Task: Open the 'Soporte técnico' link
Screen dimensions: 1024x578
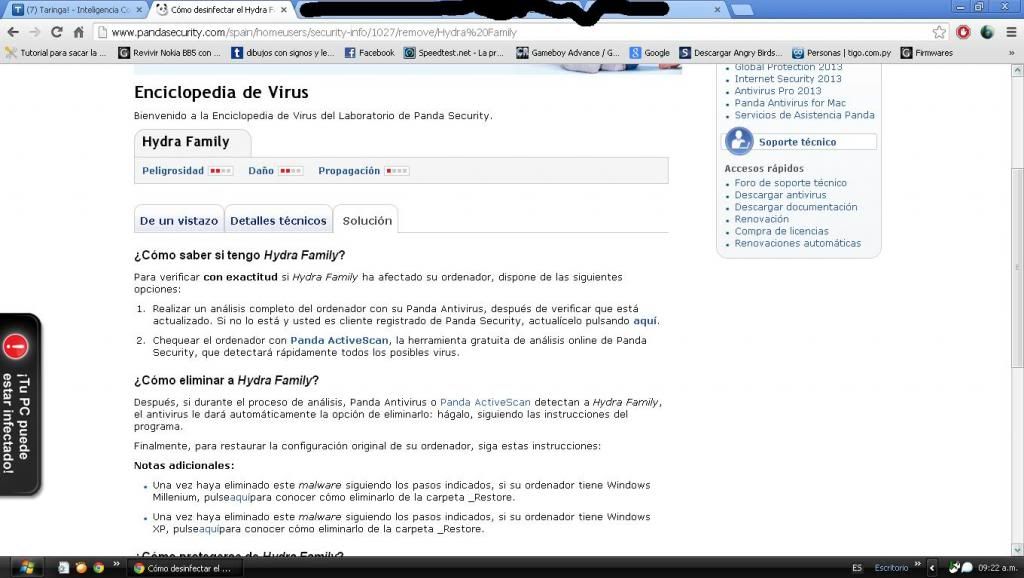Action: pyautogui.click(x=797, y=142)
